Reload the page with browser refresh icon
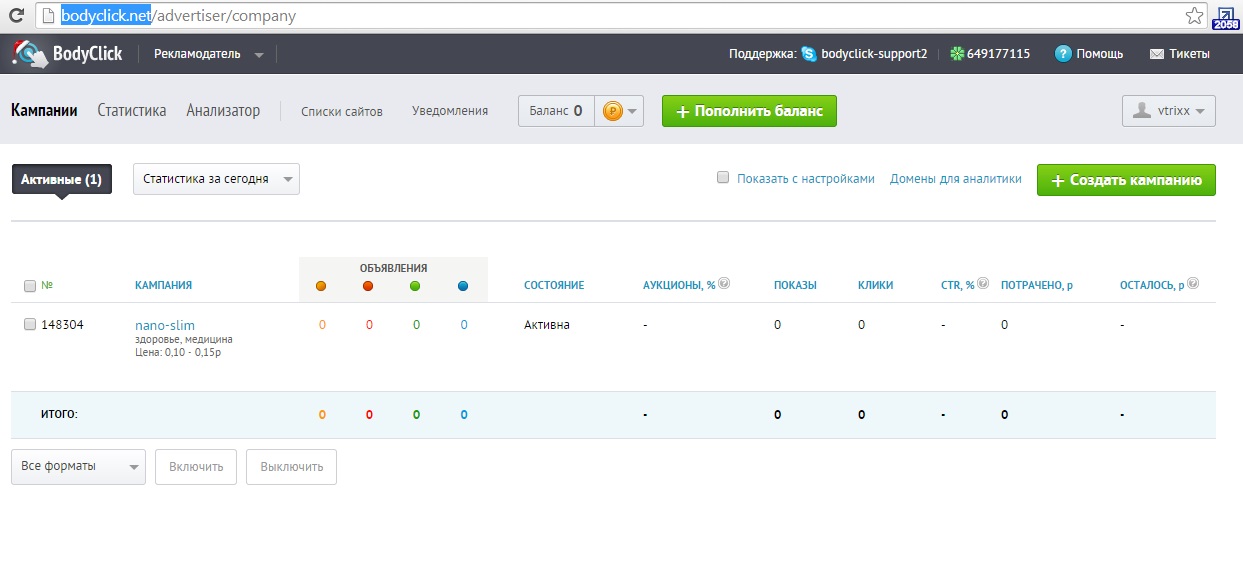Viewport: 1243px width, 561px height. click(16, 16)
